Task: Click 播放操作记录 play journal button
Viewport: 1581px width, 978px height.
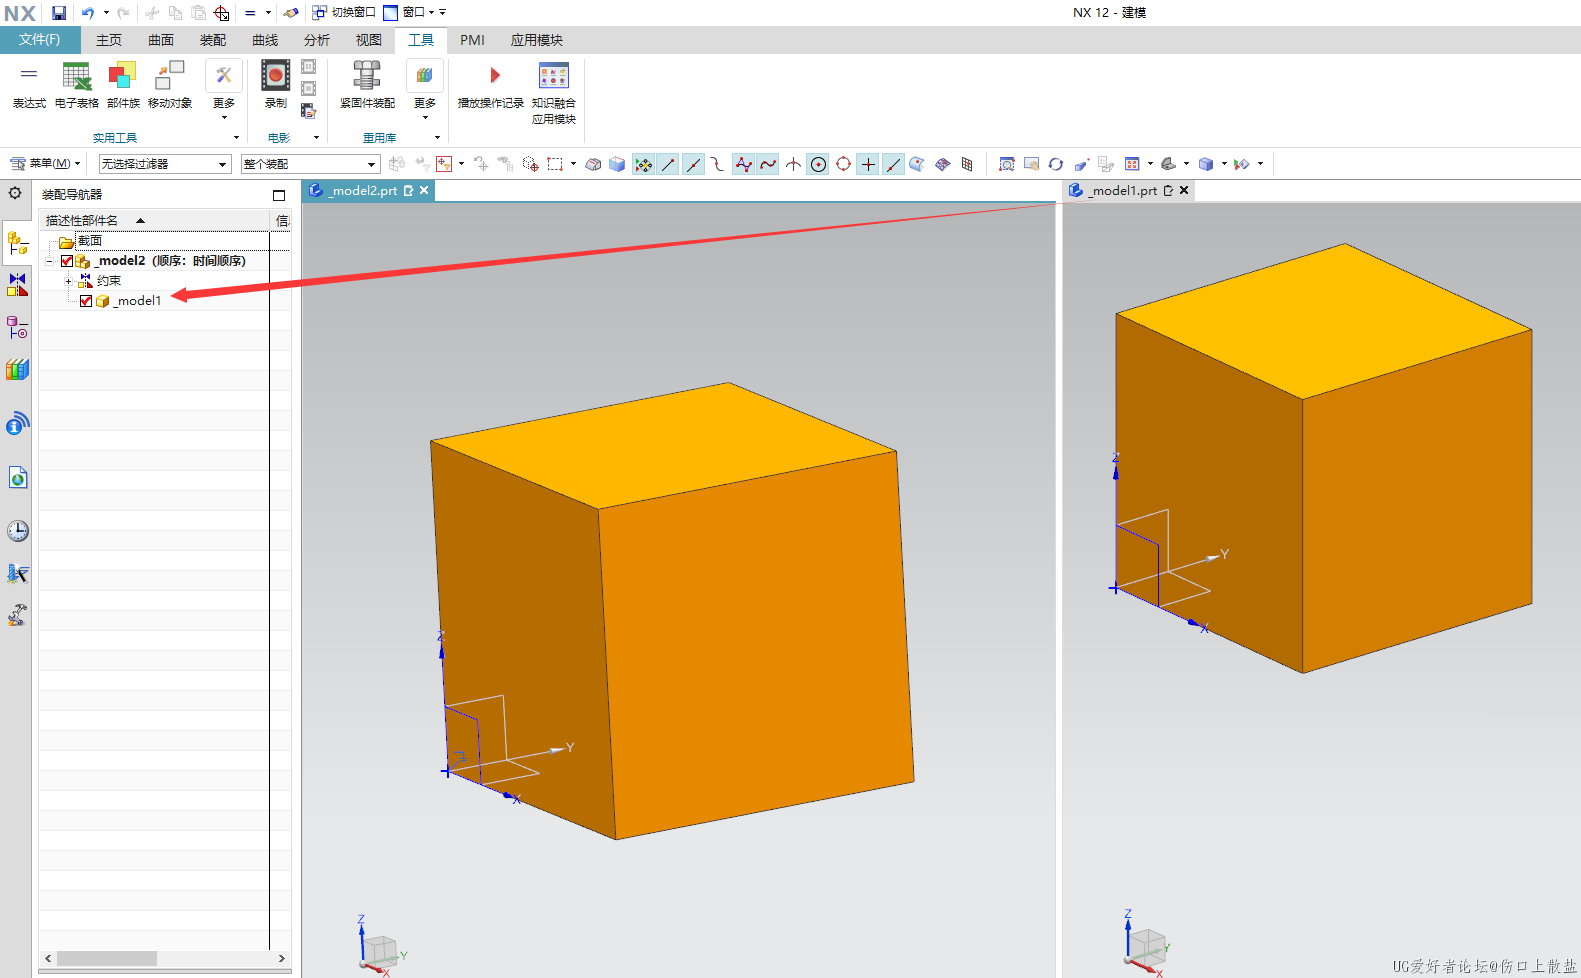Action: pos(491,85)
